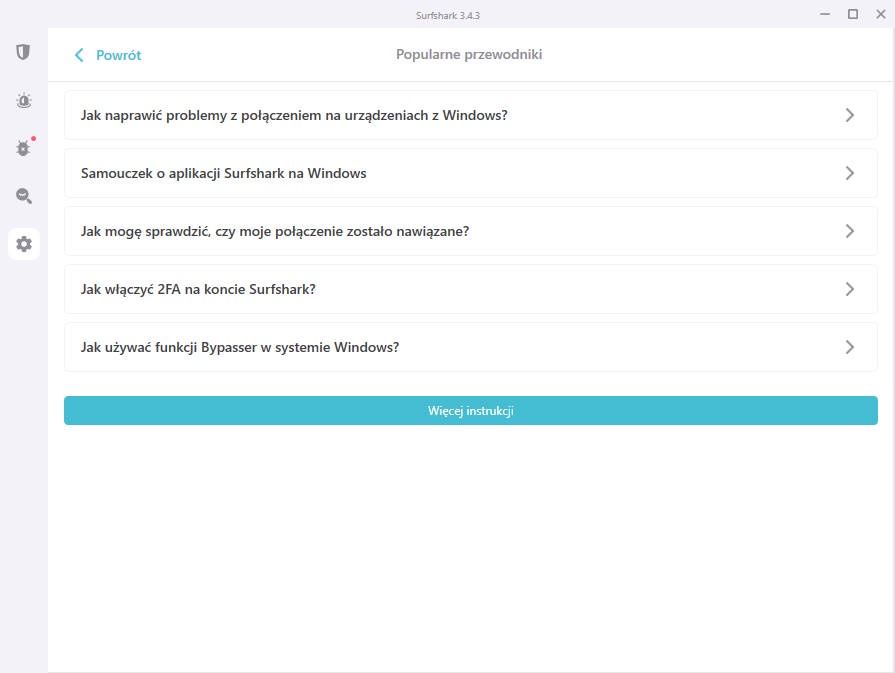Screen dimensions: 895x673
Task: Expand chevron for 2FA guide
Action: click(849, 289)
